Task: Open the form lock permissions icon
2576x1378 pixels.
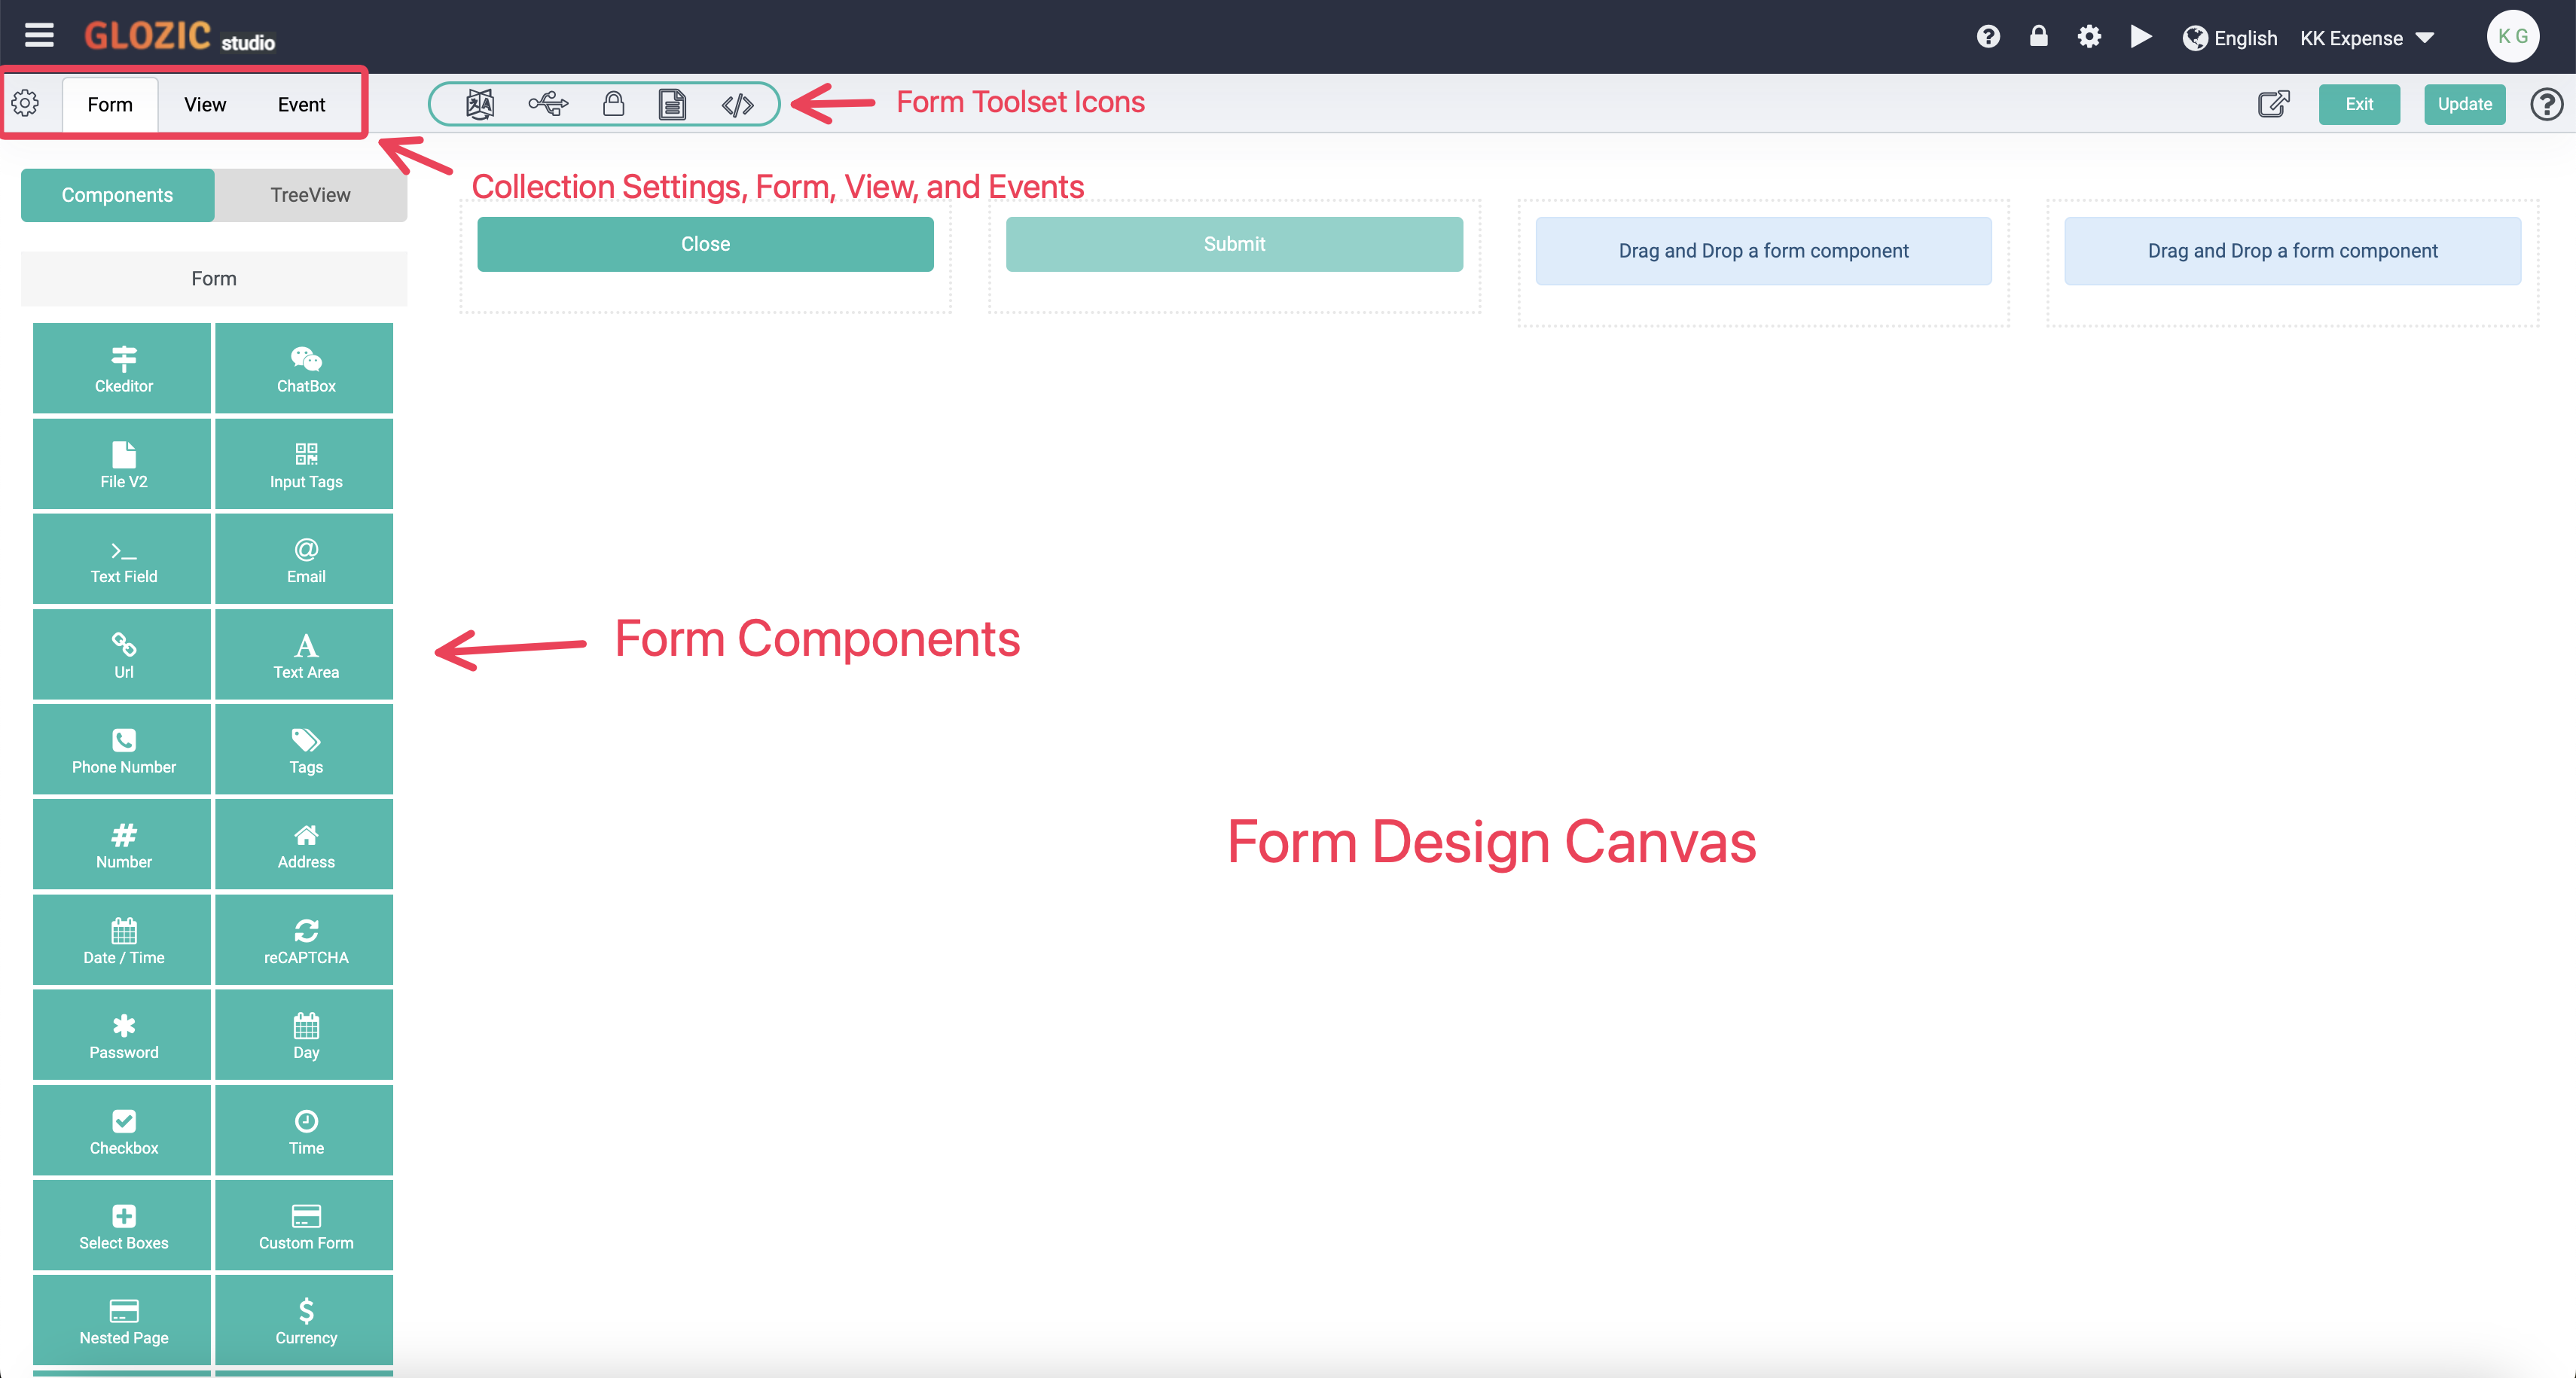Action: click(613, 104)
